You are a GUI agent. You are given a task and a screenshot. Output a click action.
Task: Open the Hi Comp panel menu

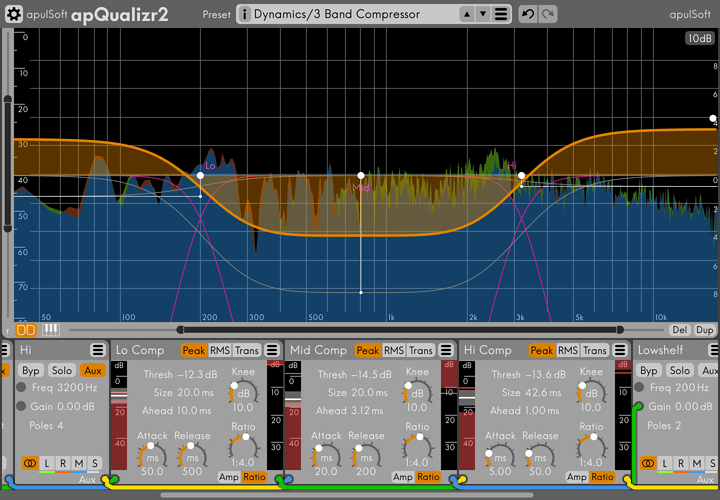(620, 350)
